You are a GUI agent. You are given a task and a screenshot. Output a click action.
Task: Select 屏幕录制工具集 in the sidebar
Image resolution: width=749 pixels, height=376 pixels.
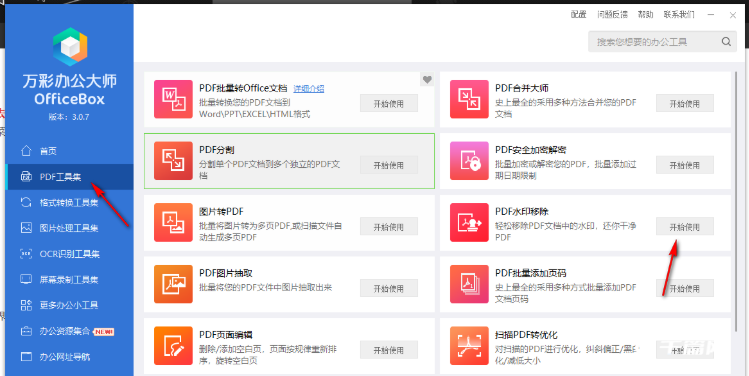pos(70,279)
